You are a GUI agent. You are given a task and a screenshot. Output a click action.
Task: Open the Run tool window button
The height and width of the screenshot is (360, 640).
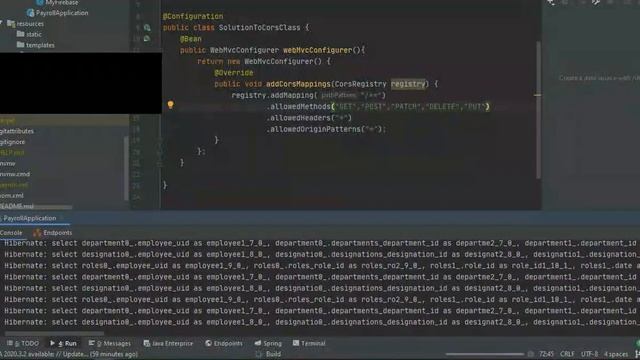point(63,343)
